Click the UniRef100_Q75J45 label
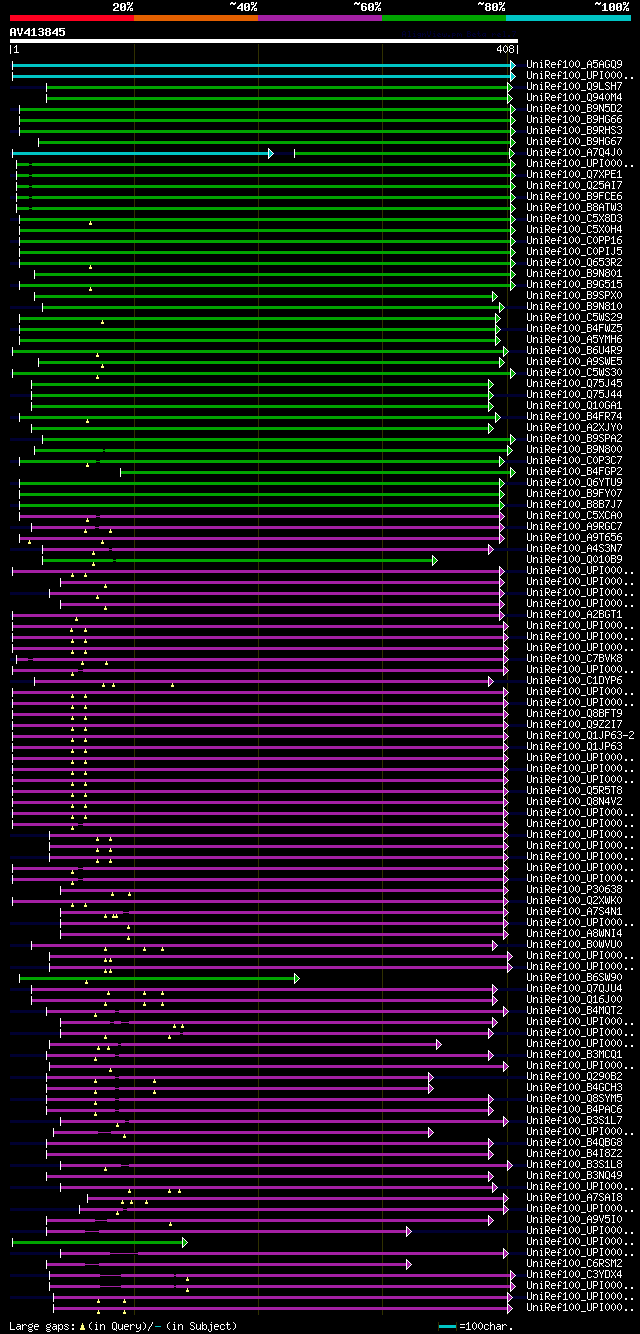640x1334 pixels. [574, 383]
